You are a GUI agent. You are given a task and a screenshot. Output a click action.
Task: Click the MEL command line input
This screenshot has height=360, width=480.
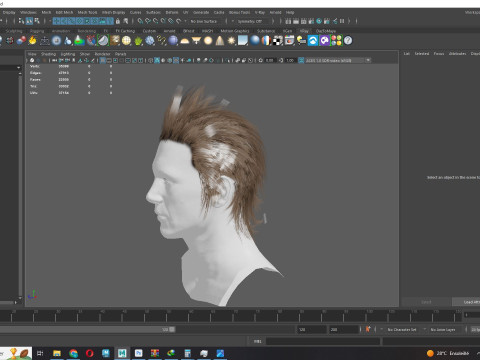pyautogui.click(x=323, y=341)
